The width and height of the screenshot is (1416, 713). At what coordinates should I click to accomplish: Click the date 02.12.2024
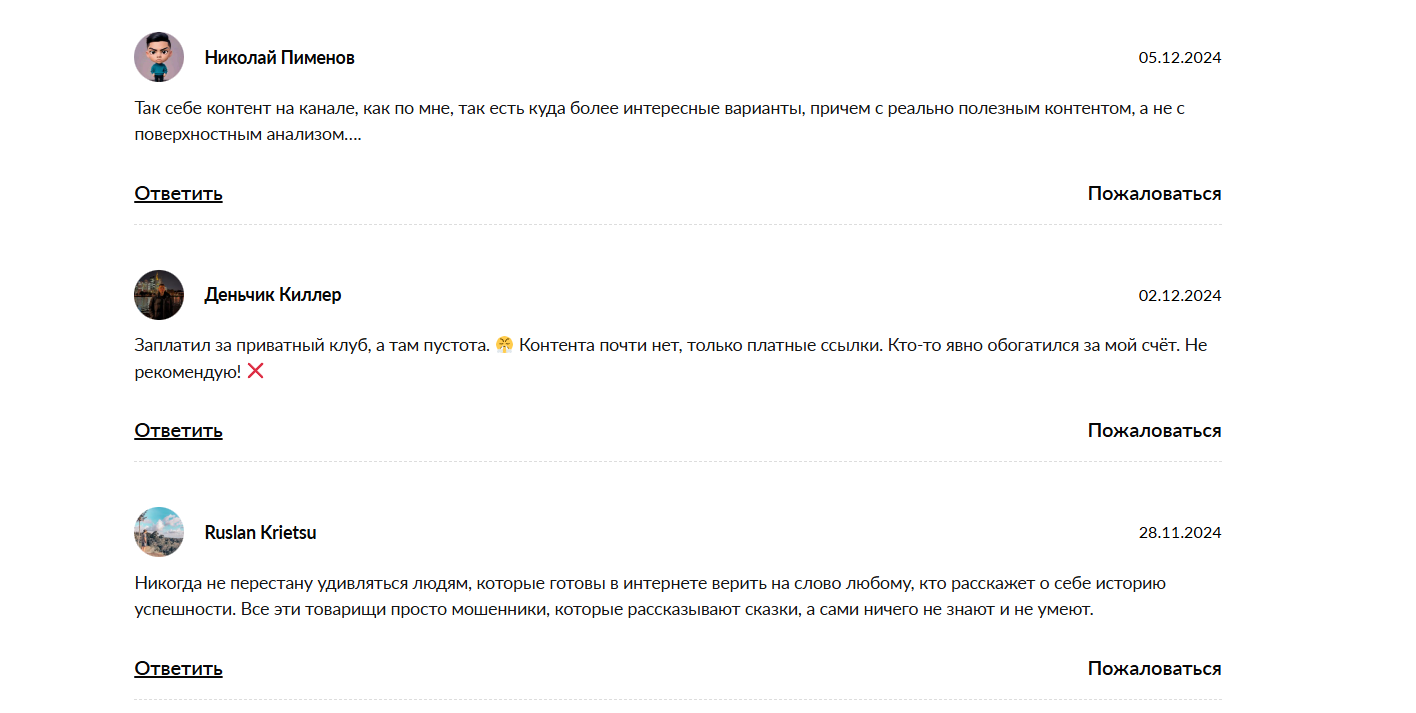coord(1180,296)
